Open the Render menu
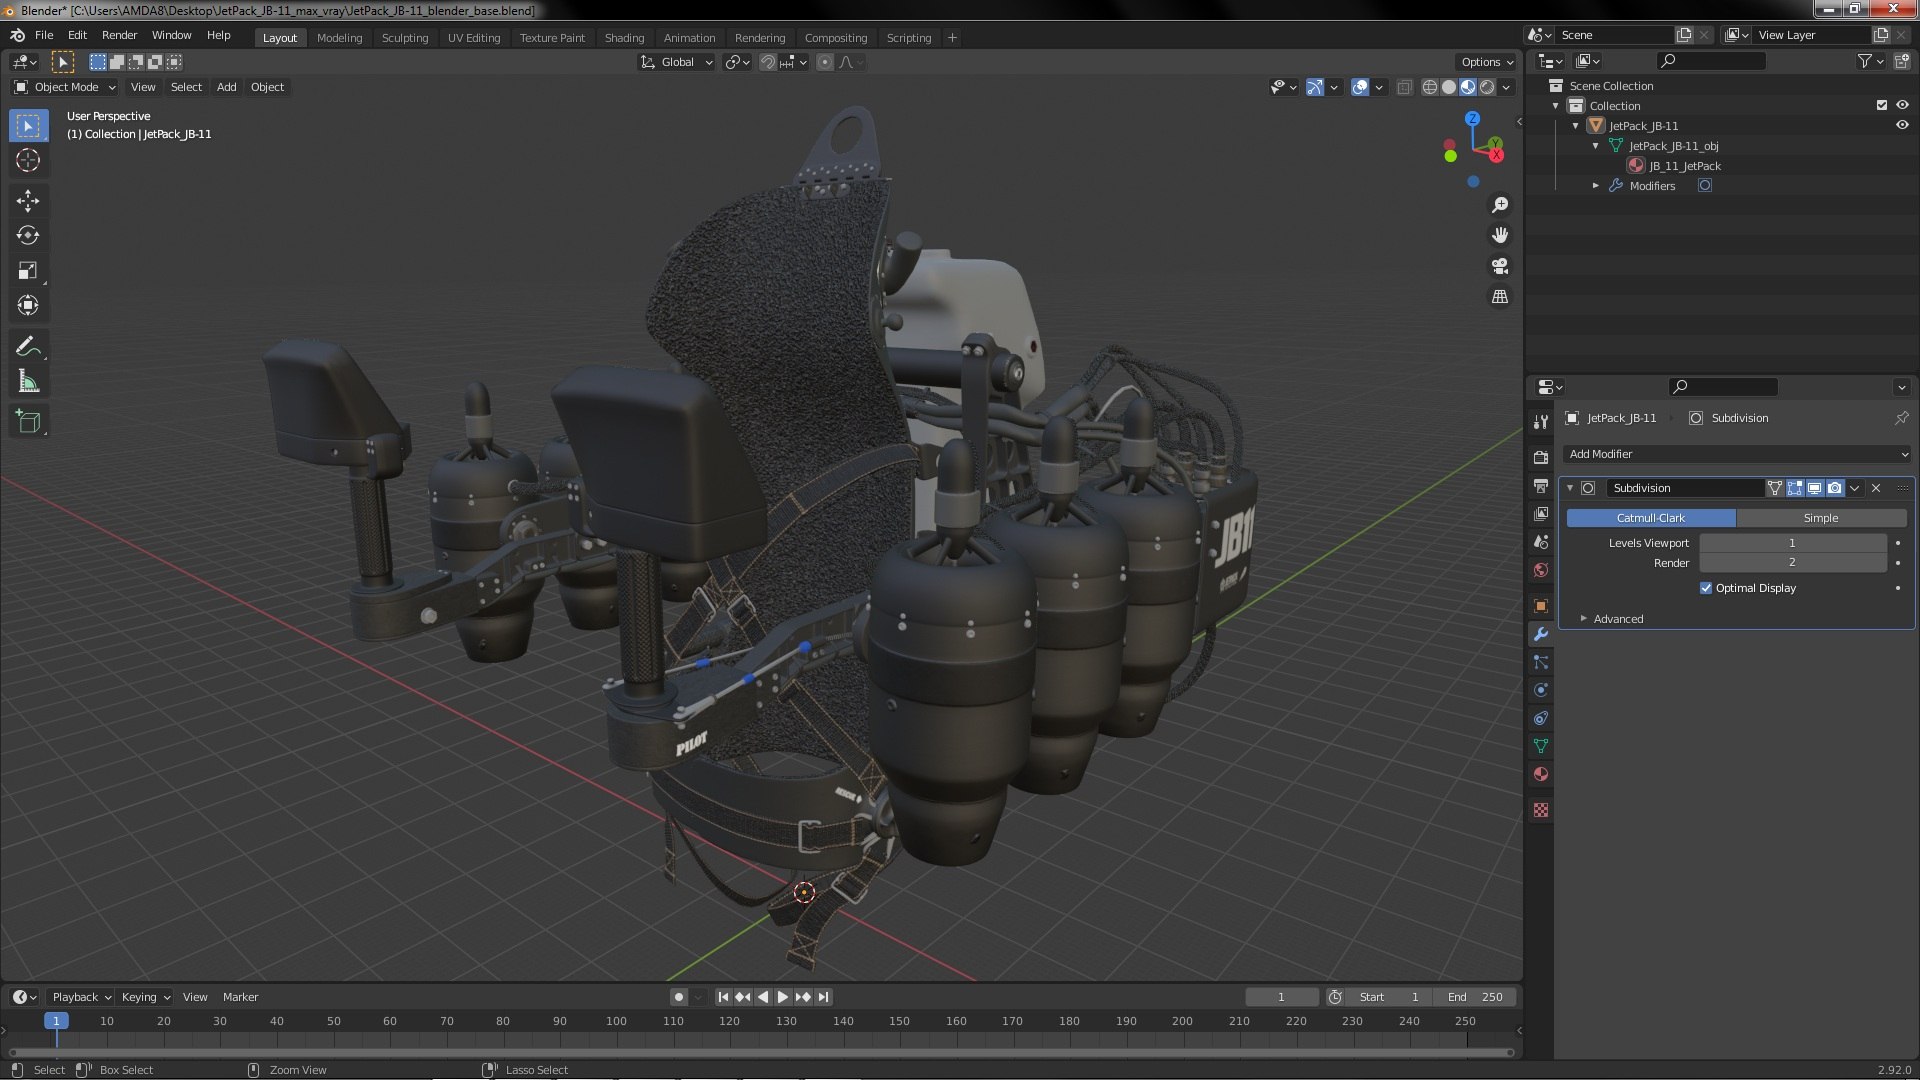This screenshot has width=1920, height=1080. (x=119, y=35)
